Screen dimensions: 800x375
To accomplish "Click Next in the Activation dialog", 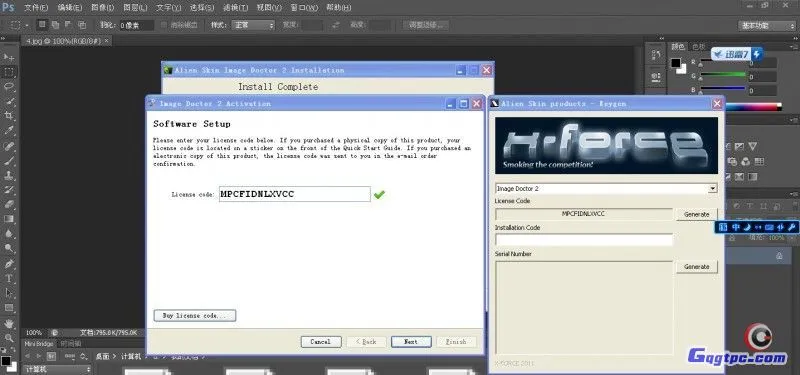I will tap(411, 342).
